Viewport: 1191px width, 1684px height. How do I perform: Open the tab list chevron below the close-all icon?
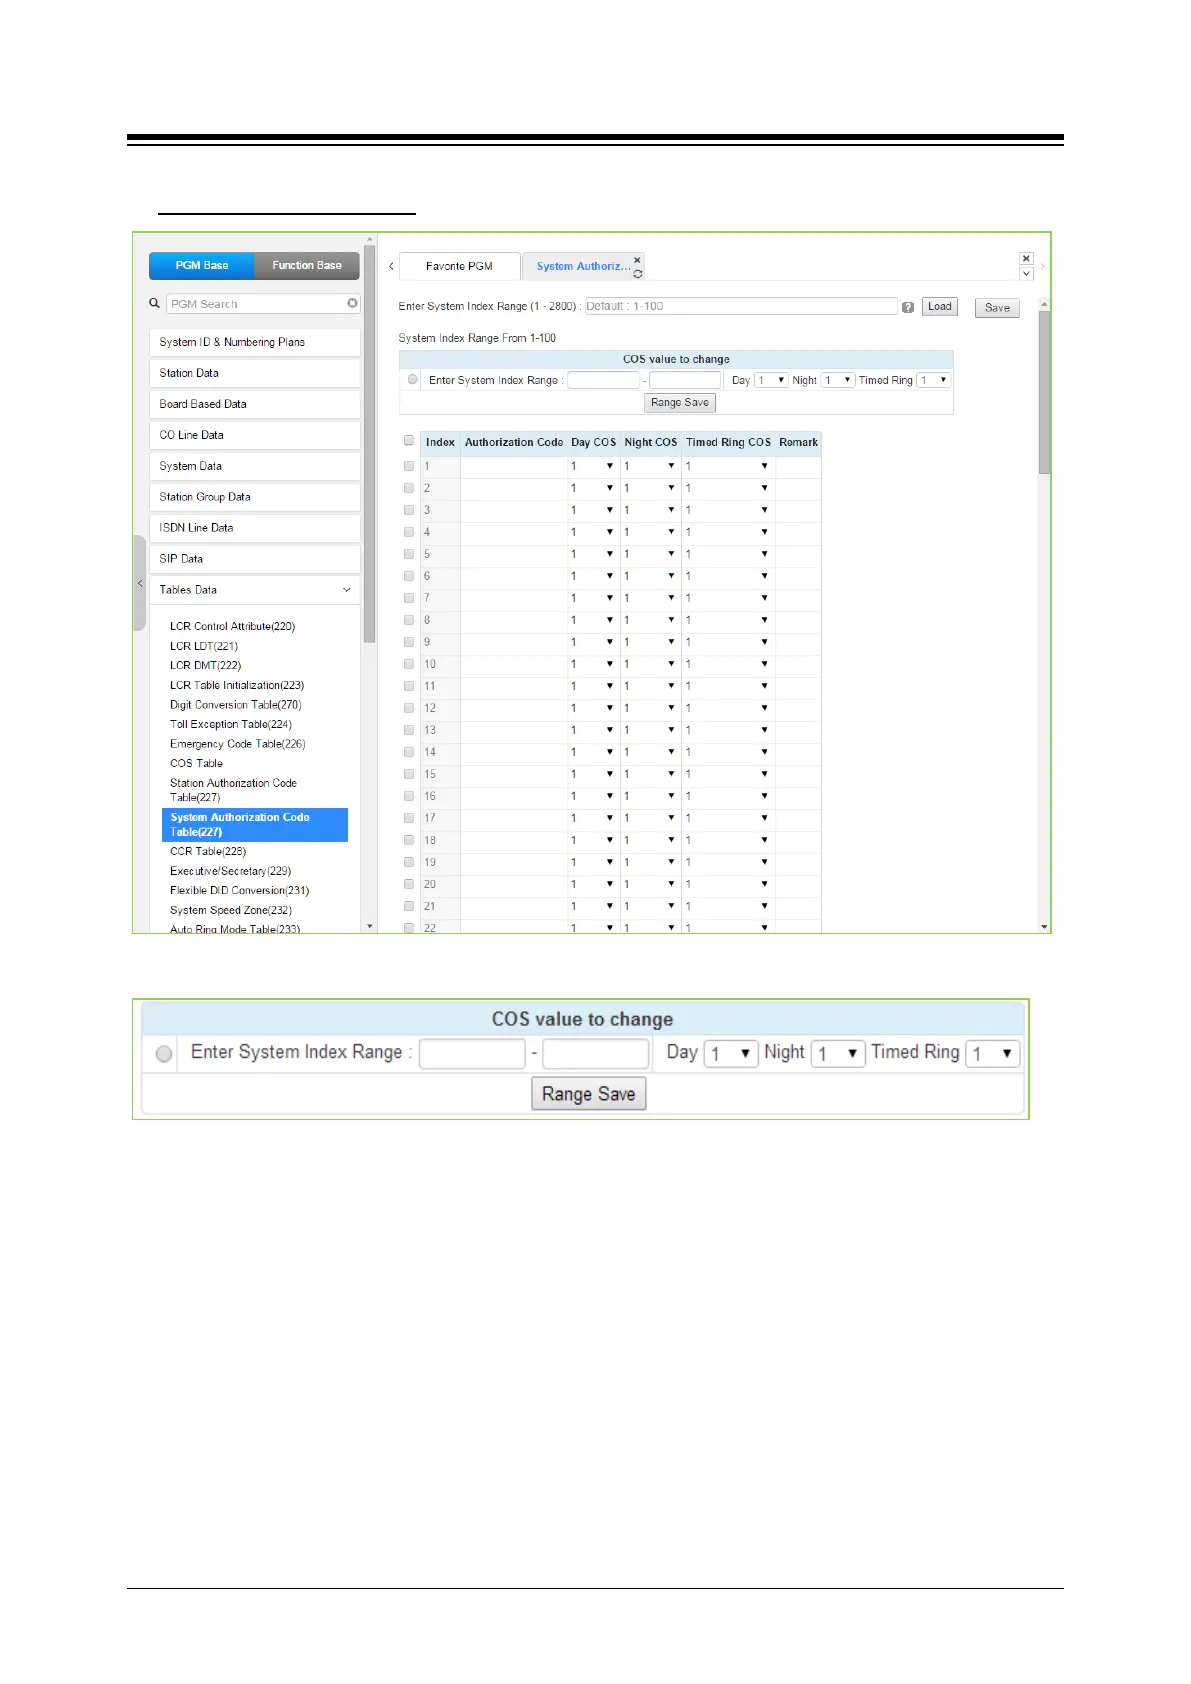[x=1026, y=273]
